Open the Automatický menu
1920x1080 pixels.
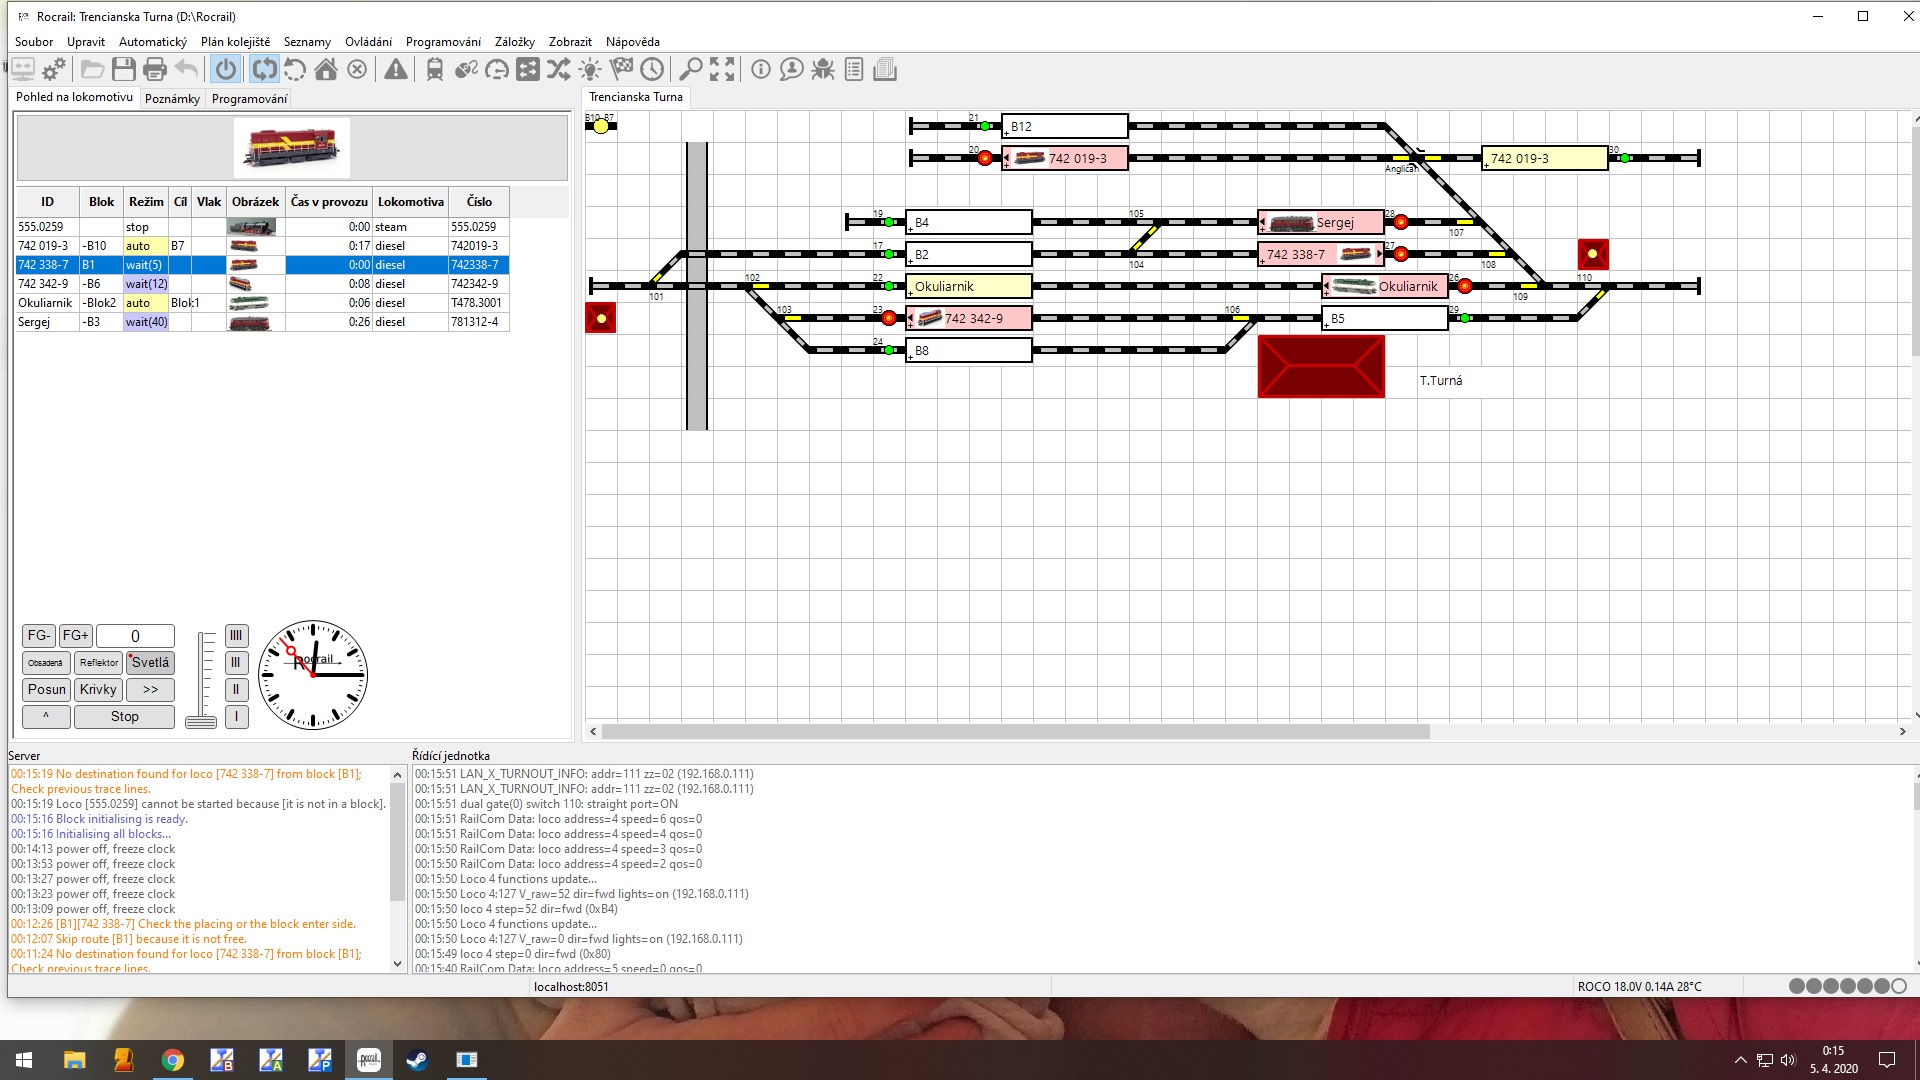pyautogui.click(x=152, y=42)
